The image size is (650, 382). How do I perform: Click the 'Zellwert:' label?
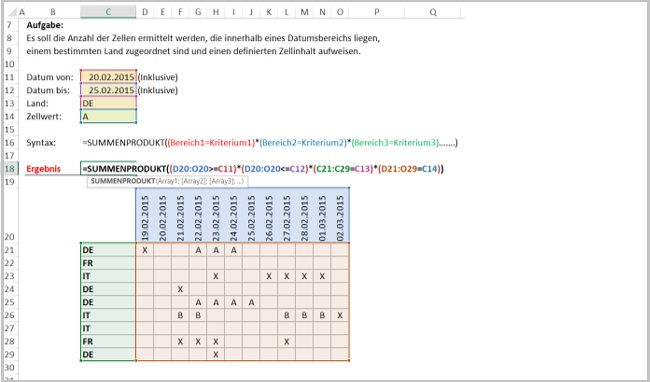click(44, 116)
